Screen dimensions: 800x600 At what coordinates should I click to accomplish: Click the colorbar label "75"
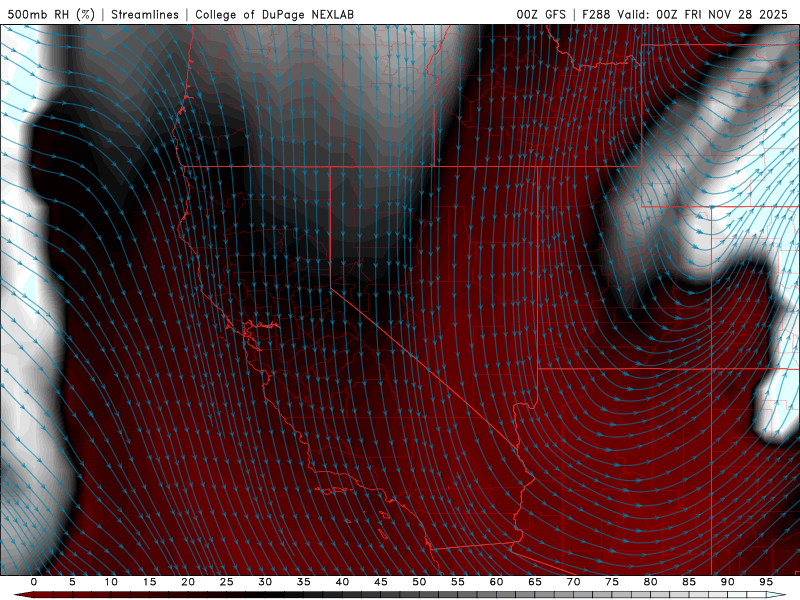pos(612,582)
